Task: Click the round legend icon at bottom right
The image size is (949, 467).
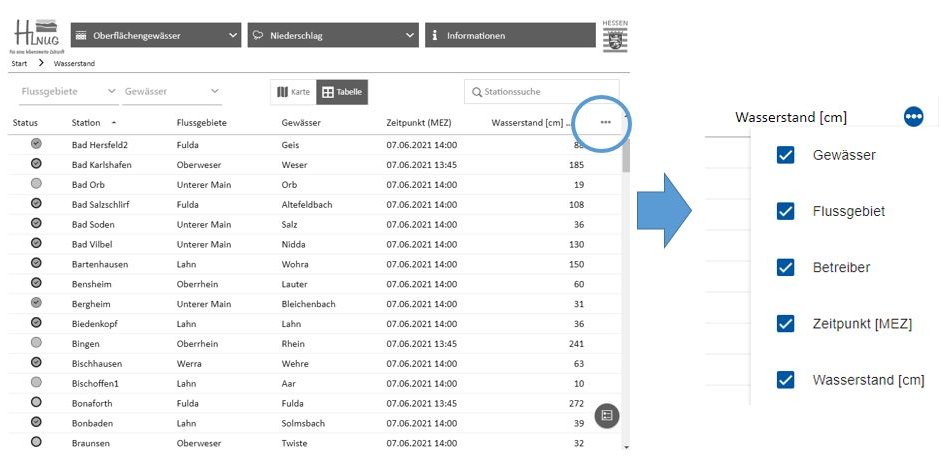Action: click(x=606, y=415)
